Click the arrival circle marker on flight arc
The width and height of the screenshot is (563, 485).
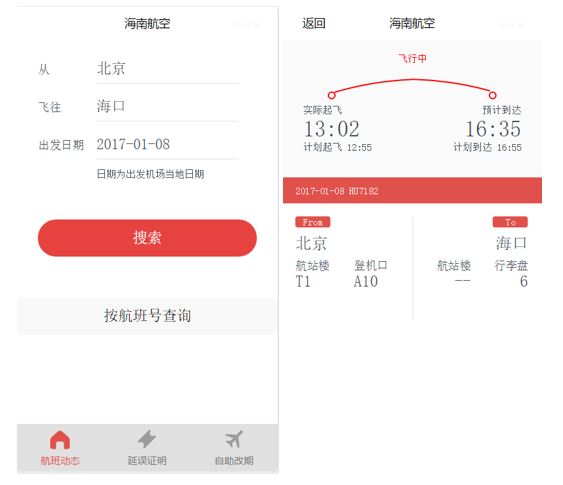492,95
